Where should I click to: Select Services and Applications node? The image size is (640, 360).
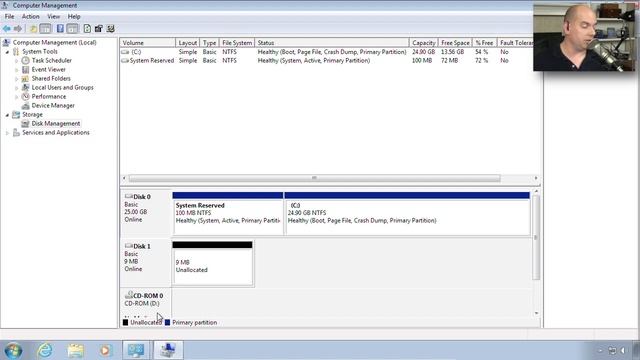pyautogui.click(x=56, y=133)
